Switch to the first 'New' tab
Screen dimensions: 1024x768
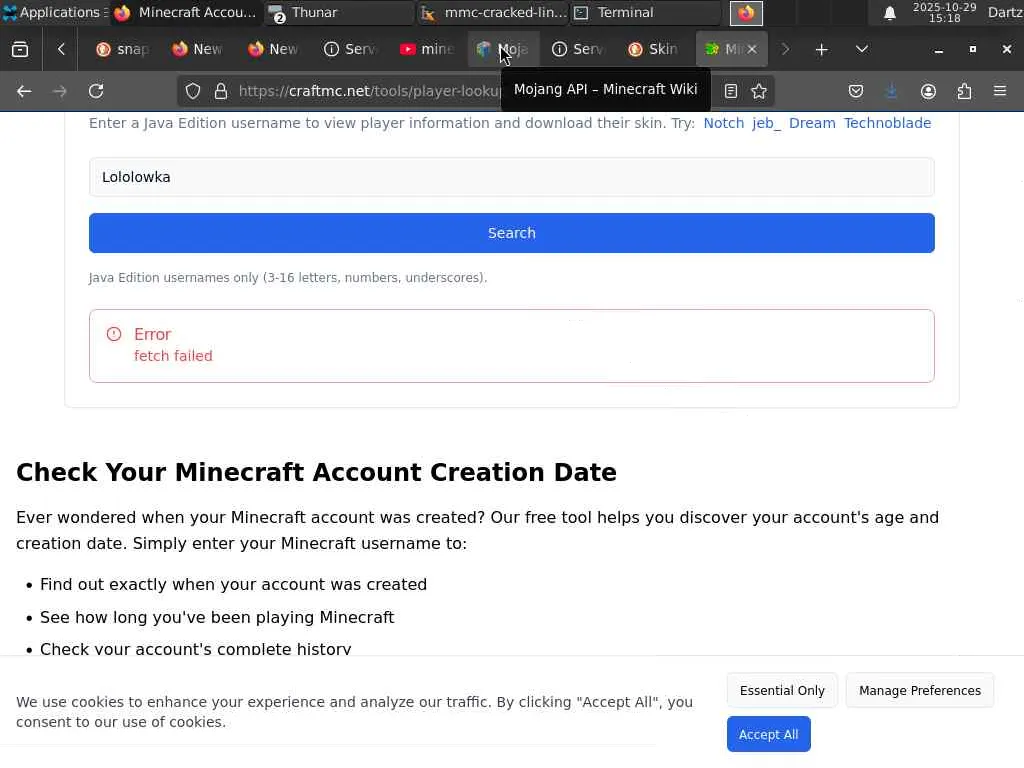pos(197,49)
